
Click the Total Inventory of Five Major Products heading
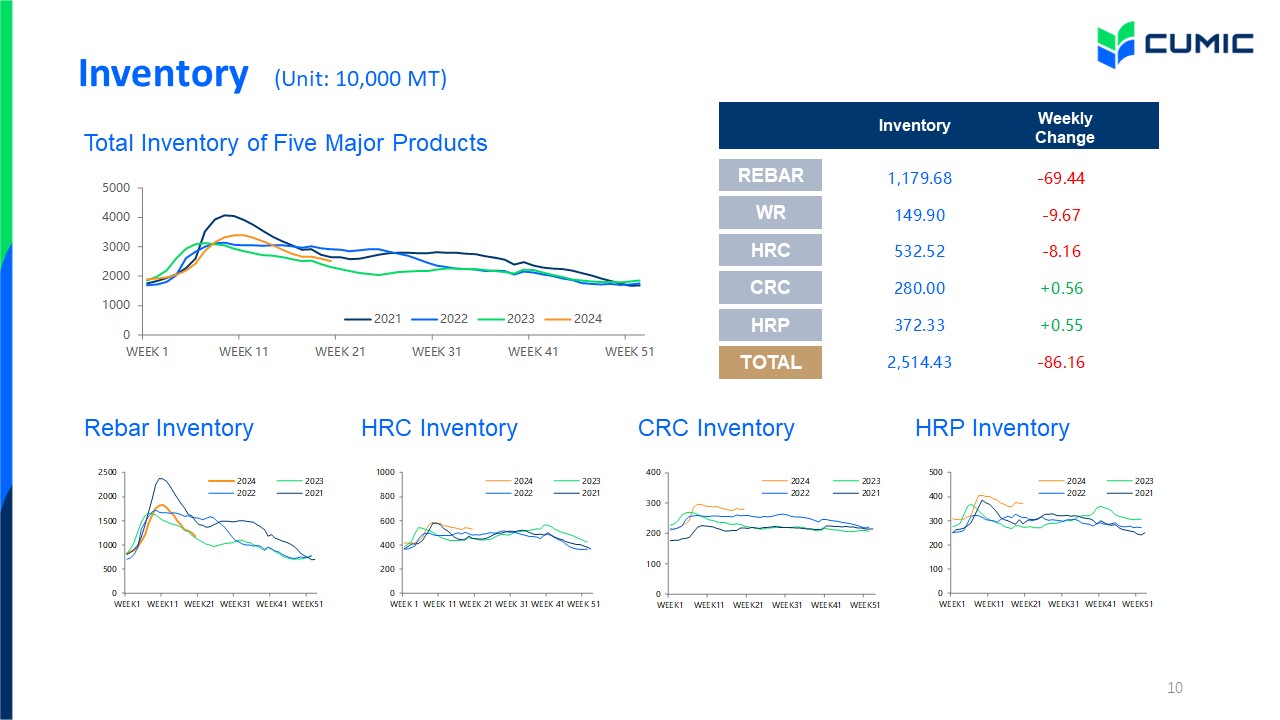point(286,143)
